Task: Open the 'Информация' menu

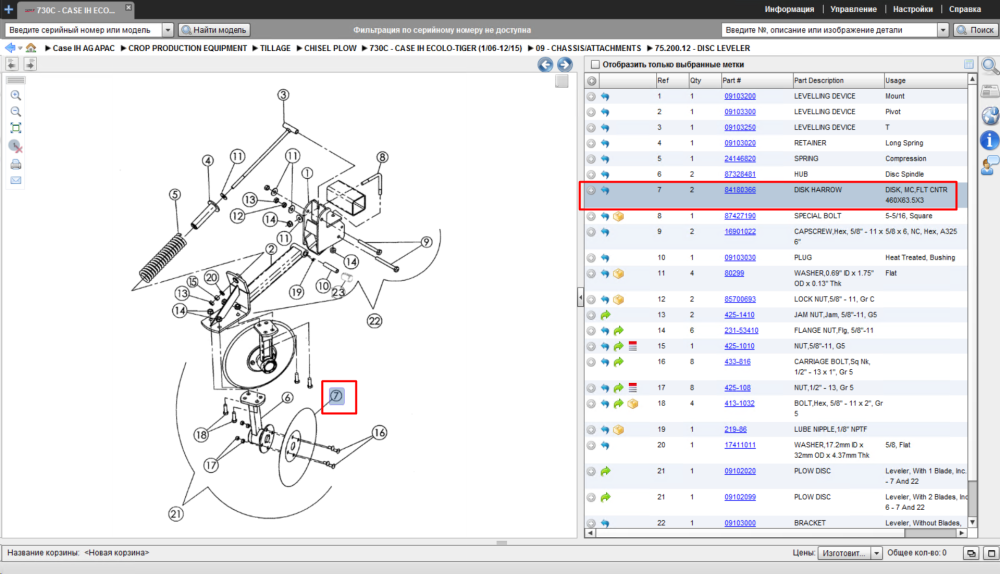Action: (789, 9)
